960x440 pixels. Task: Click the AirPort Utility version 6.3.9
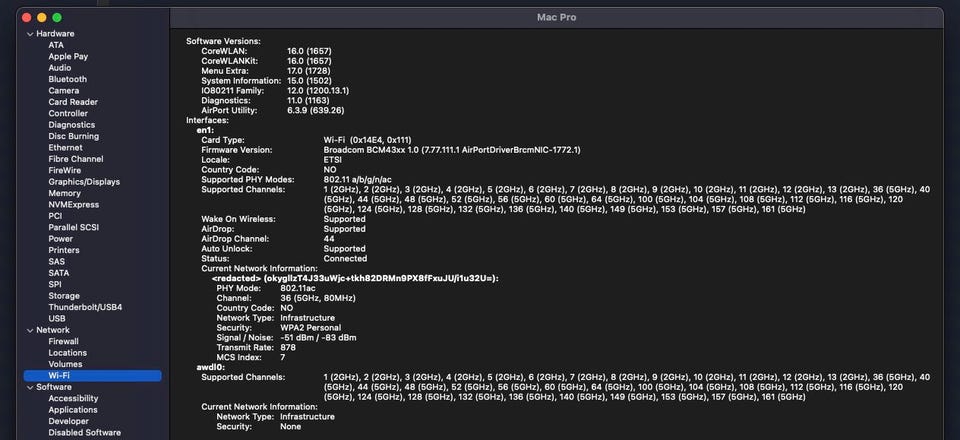pyautogui.click(x=315, y=110)
